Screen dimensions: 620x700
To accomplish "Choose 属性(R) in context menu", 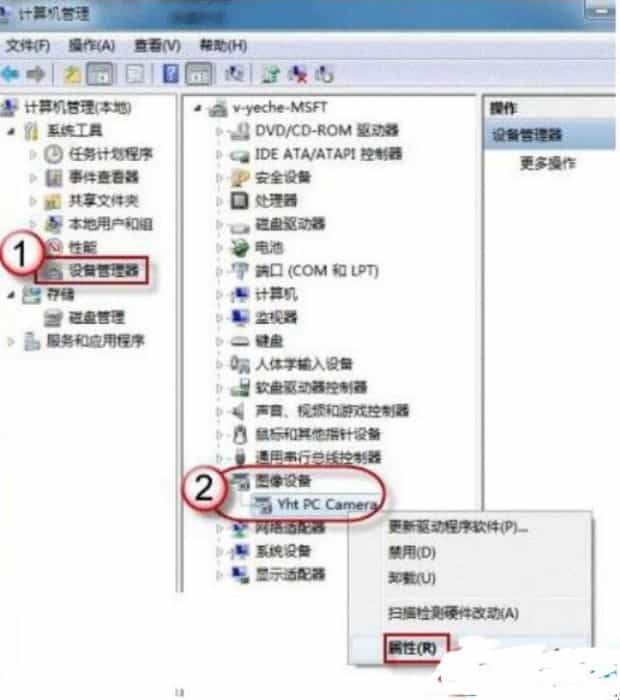I will point(412,648).
